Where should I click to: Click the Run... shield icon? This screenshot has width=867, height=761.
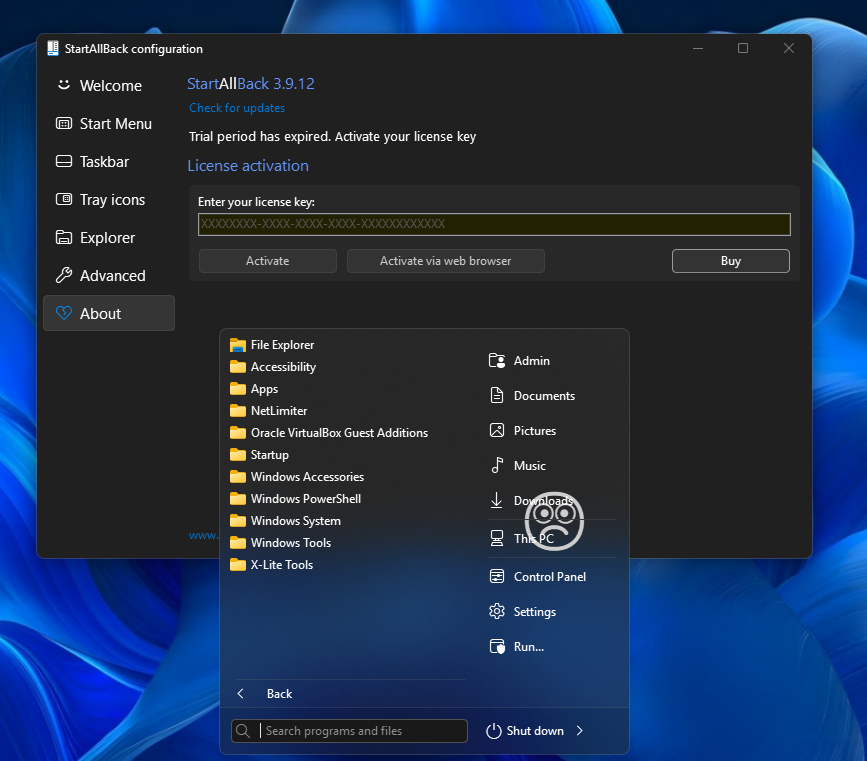pyautogui.click(x=497, y=646)
